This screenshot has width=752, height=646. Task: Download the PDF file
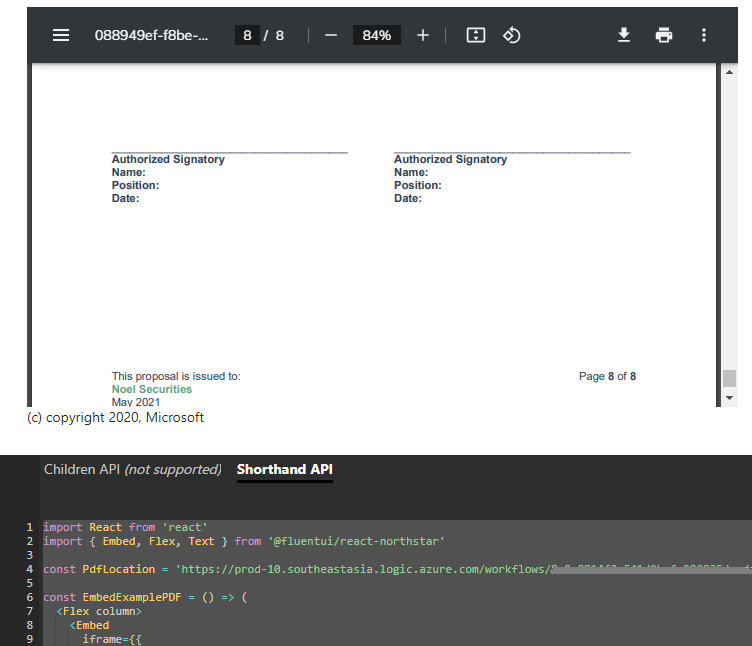[x=623, y=35]
